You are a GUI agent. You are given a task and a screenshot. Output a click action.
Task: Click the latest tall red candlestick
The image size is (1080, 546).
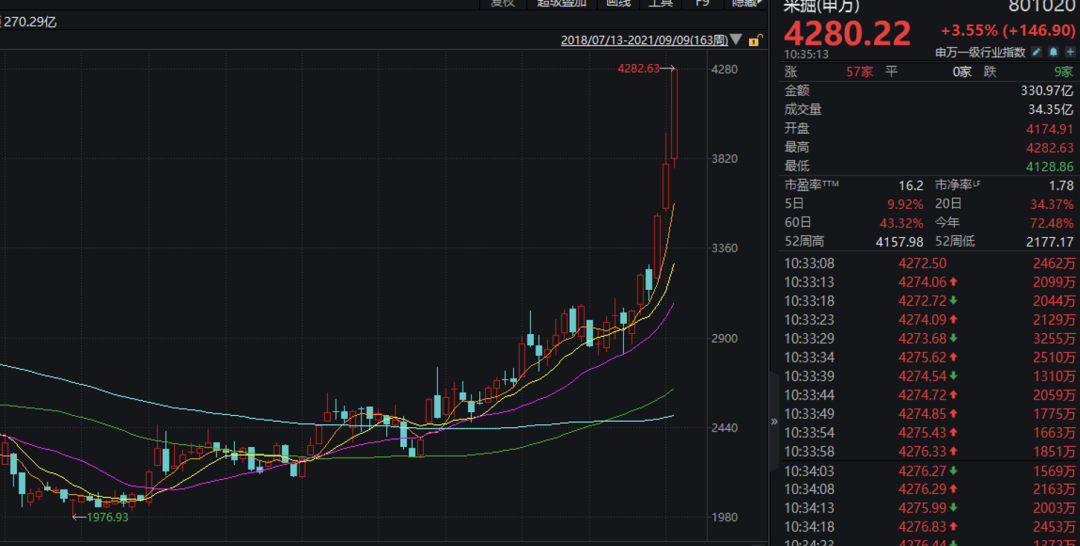[675, 115]
